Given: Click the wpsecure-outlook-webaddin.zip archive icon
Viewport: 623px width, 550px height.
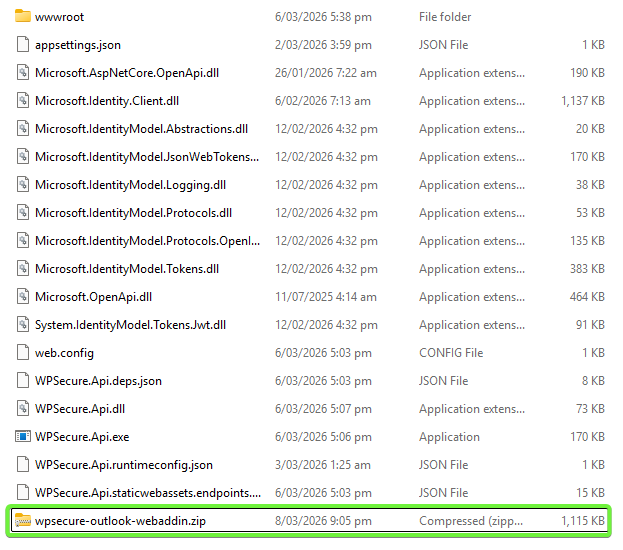Looking at the screenshot, I should (23, 521).
